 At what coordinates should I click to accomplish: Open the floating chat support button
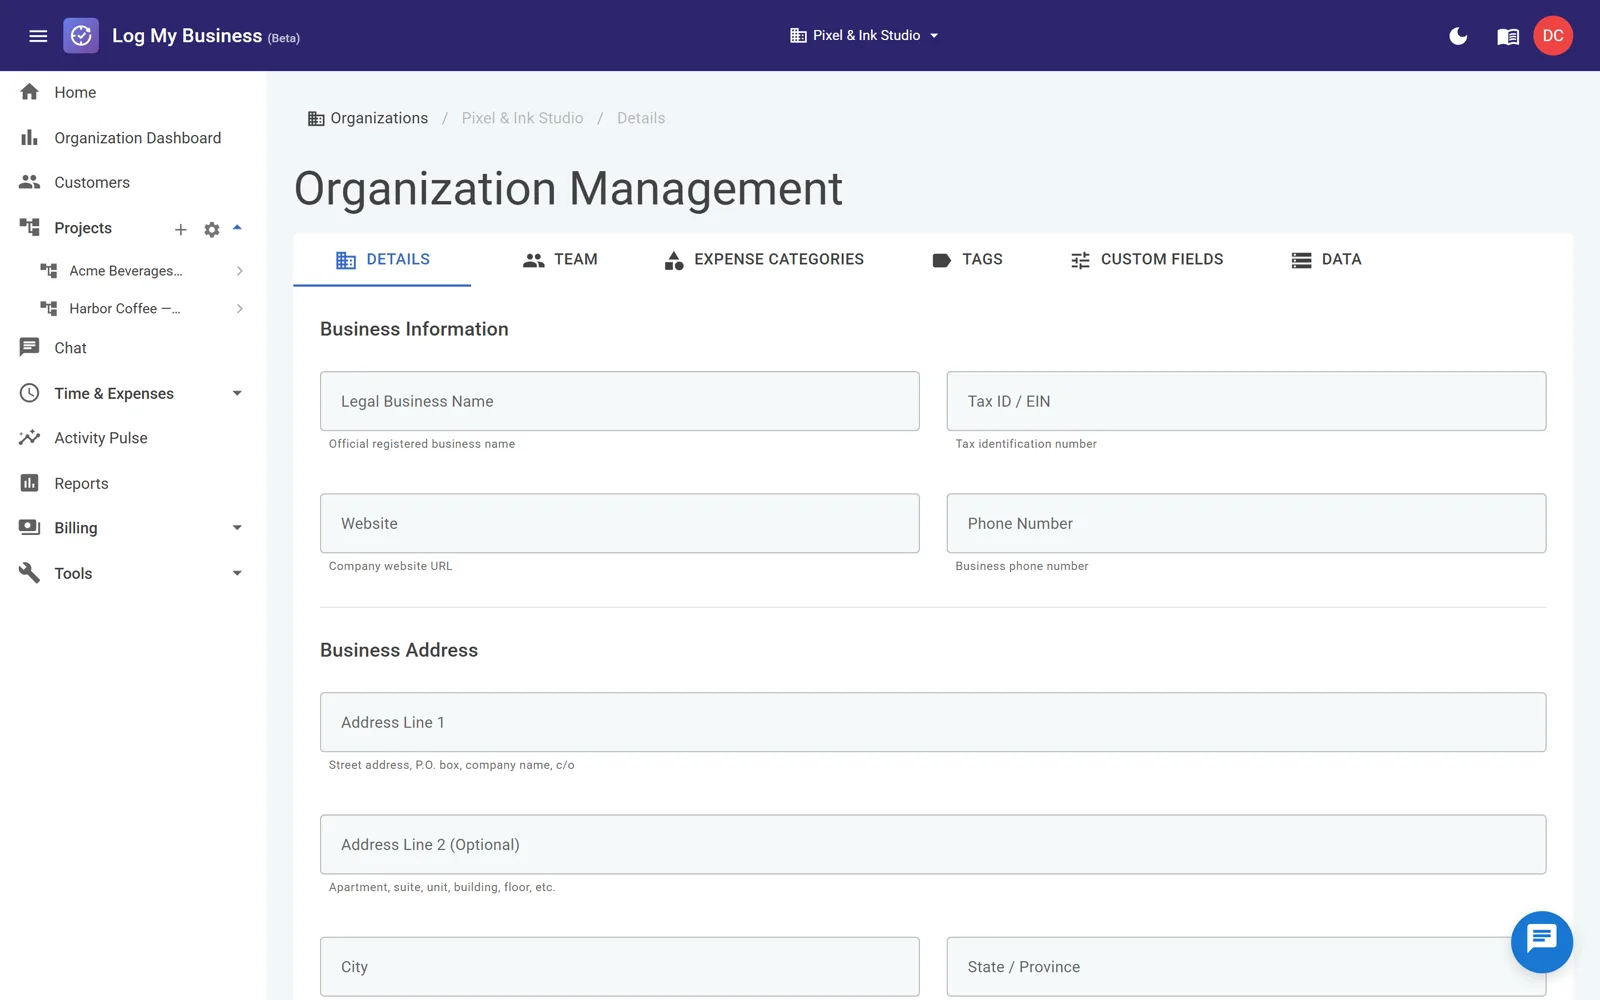tap(1541, 941)
